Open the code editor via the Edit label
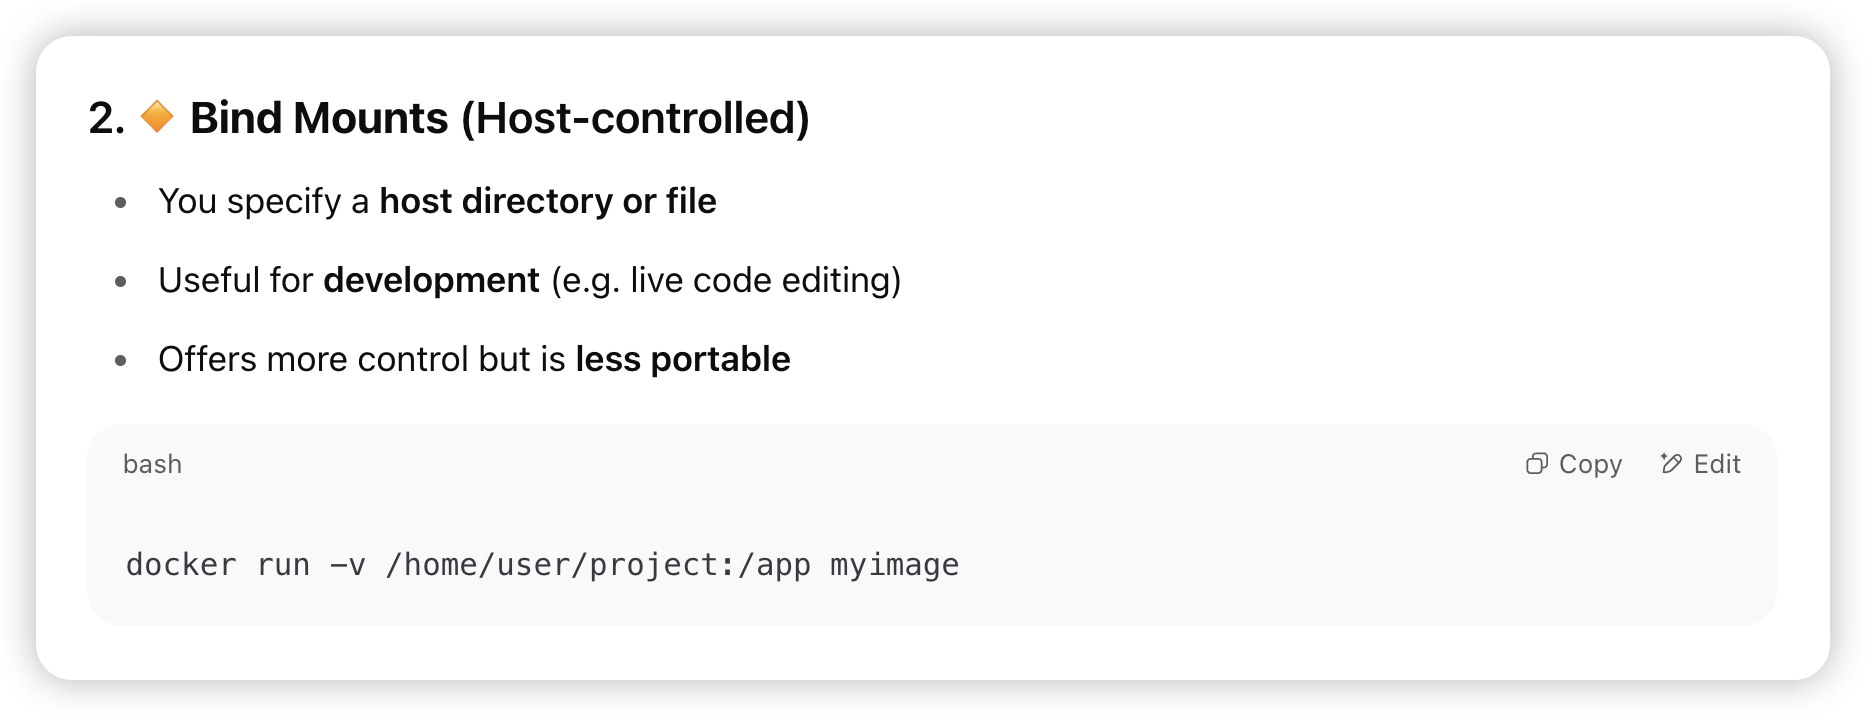The width and height of the screenshot is (1866, 716). tap(1717, 464)
